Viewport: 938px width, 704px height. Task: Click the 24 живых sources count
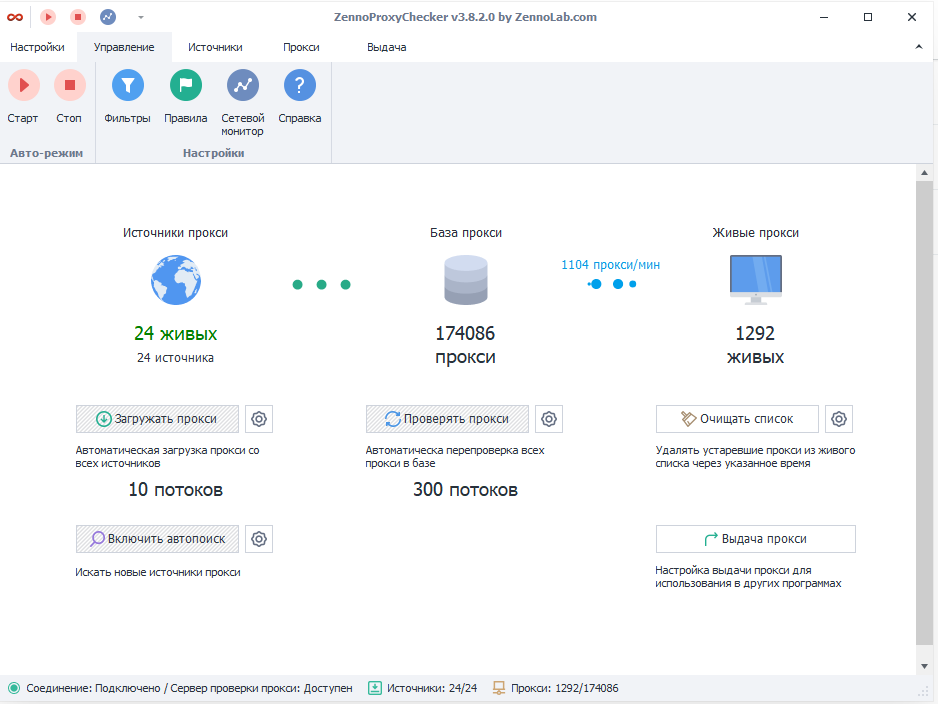pos(175,334)
